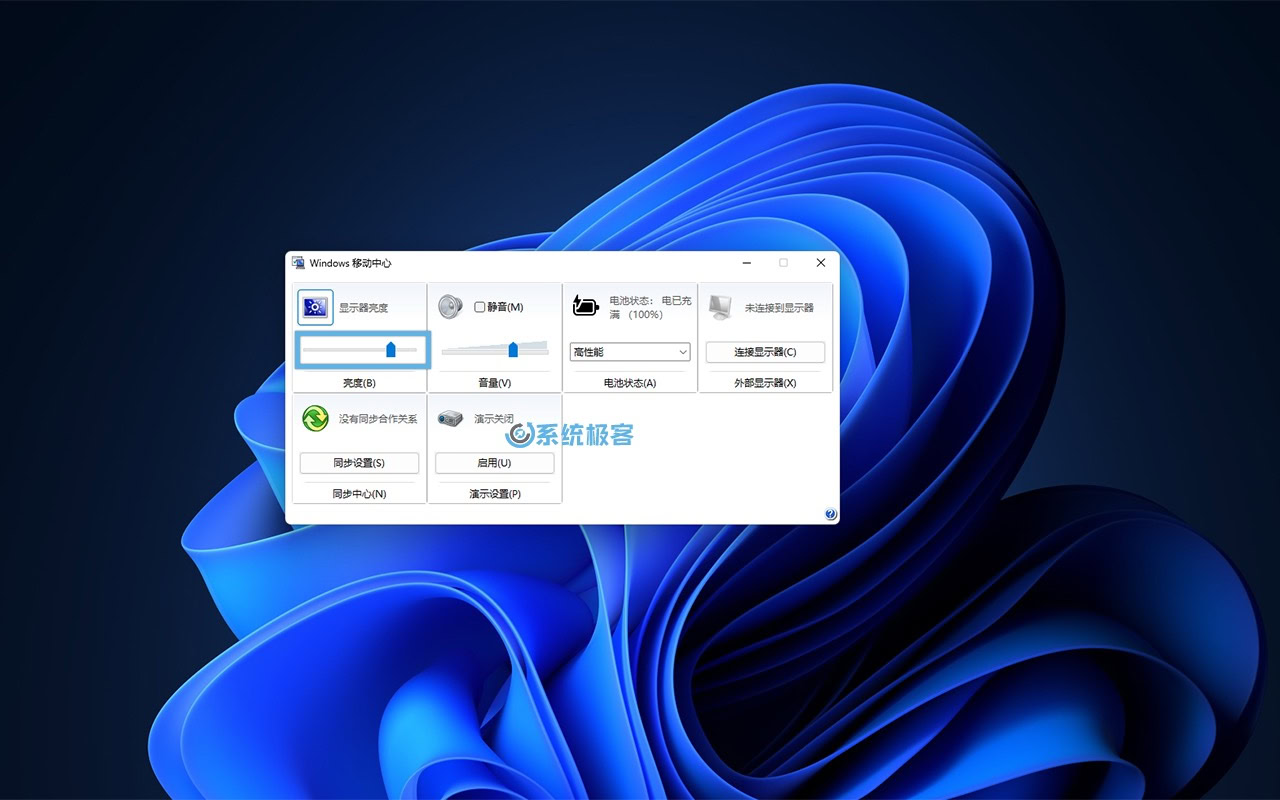This screenshot has height=800, width=1280.
Task: Click the Mobility Center title bar icon
Action: tap(297, 262)
